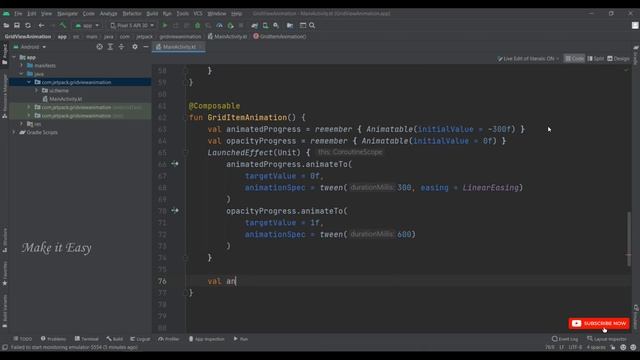Click the Debug app bug icon

point(198,25)
